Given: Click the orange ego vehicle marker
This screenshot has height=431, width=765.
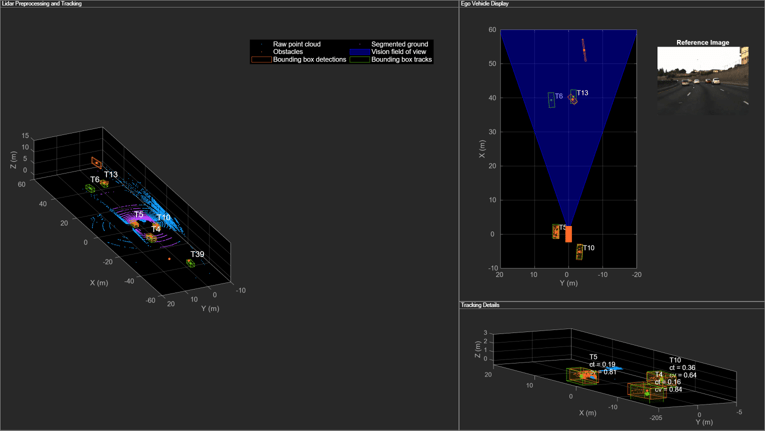Looking at the screenshot, I should [x=568, y=234].
